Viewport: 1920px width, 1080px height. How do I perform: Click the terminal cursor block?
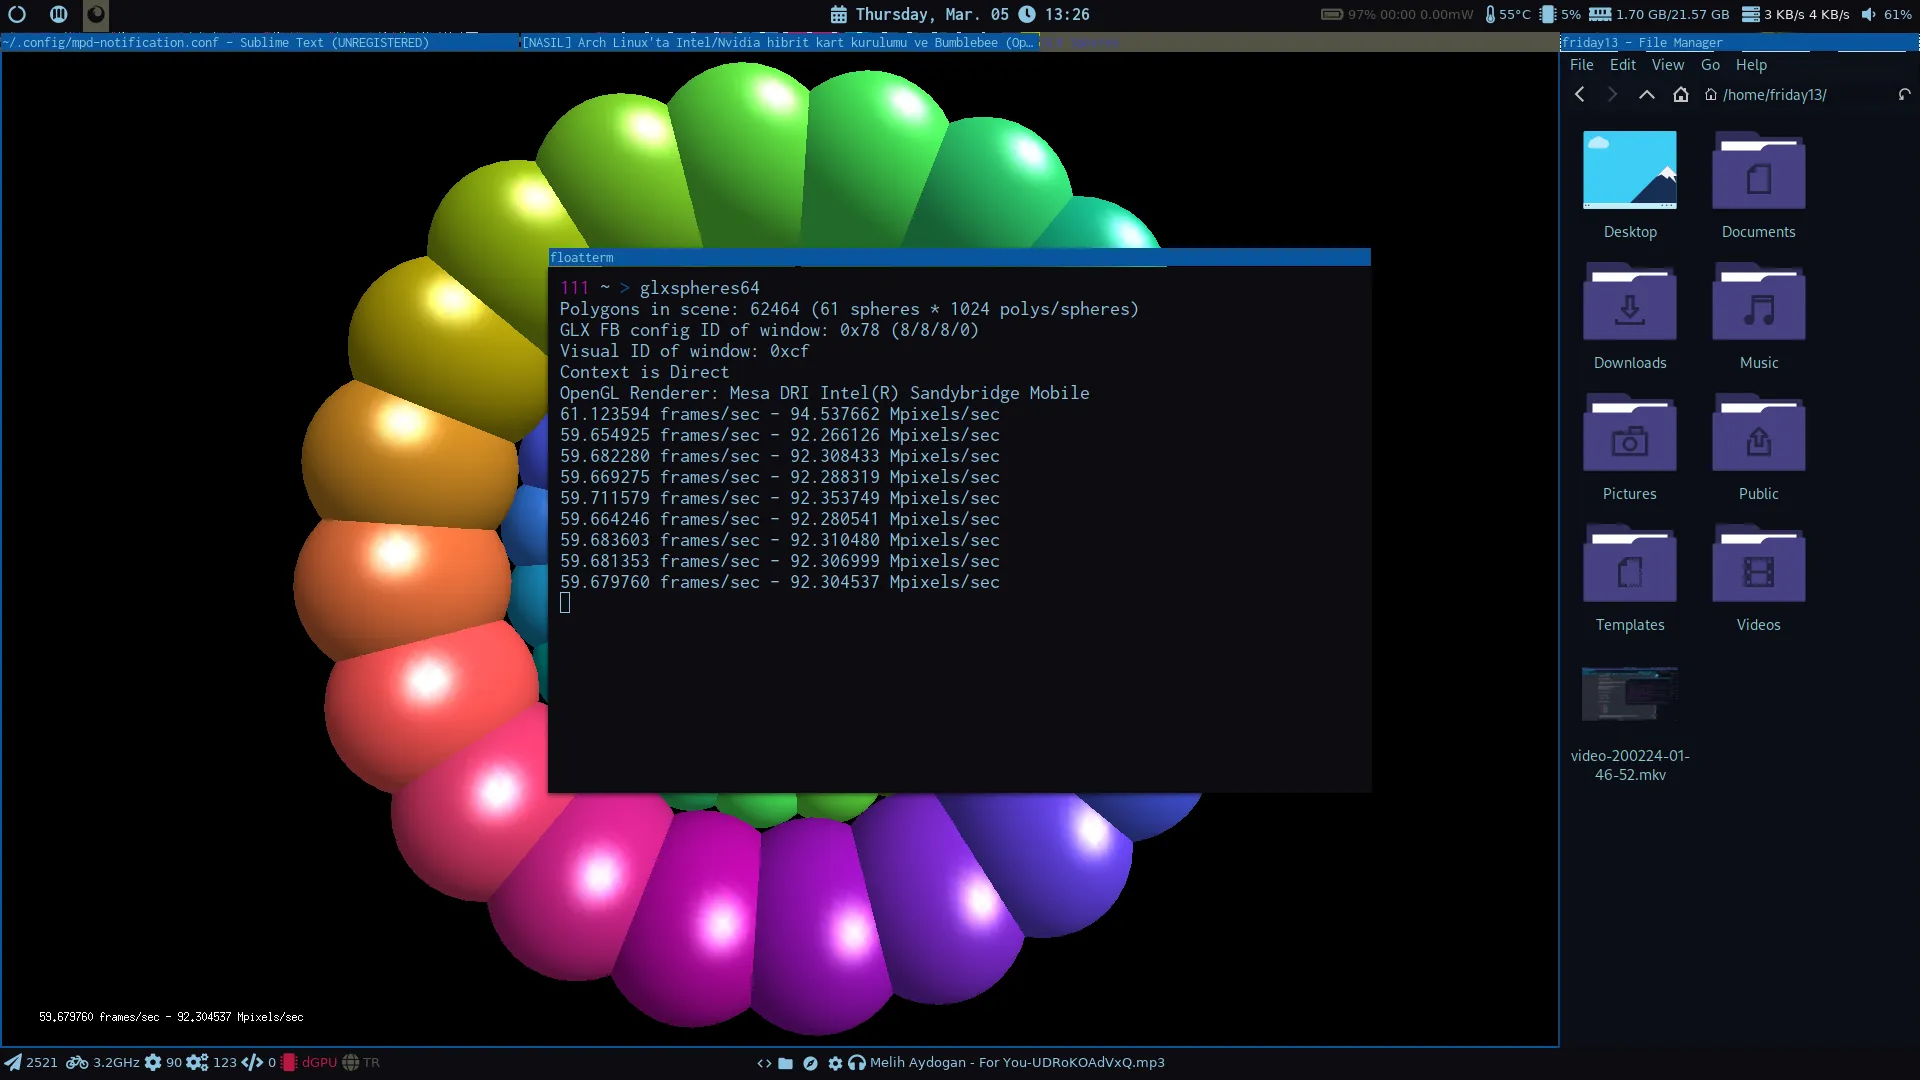click(x=565, y=602)
